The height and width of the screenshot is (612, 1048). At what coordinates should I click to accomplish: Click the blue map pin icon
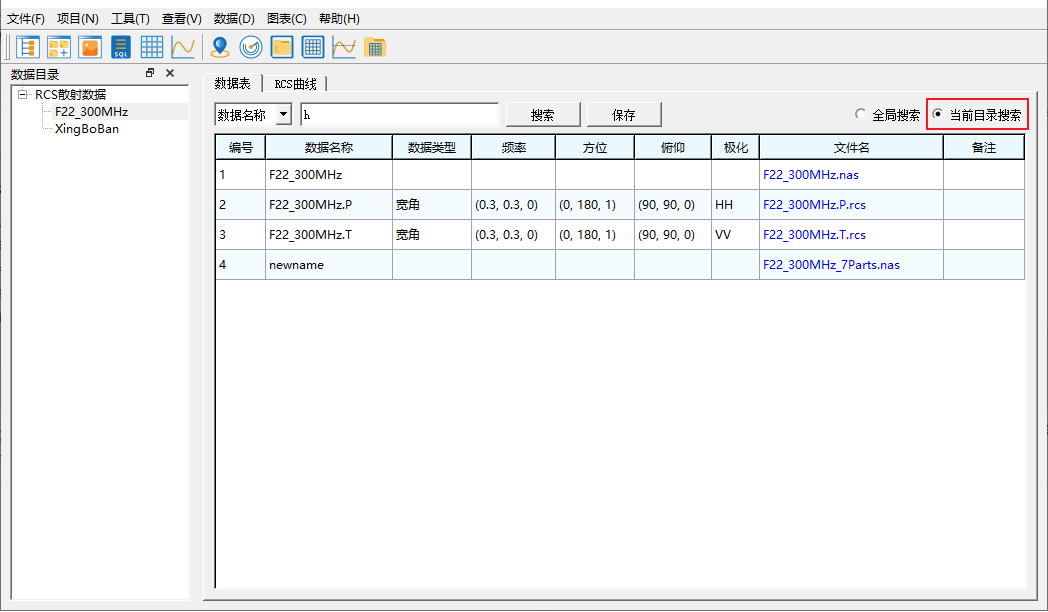click(220, 47)
